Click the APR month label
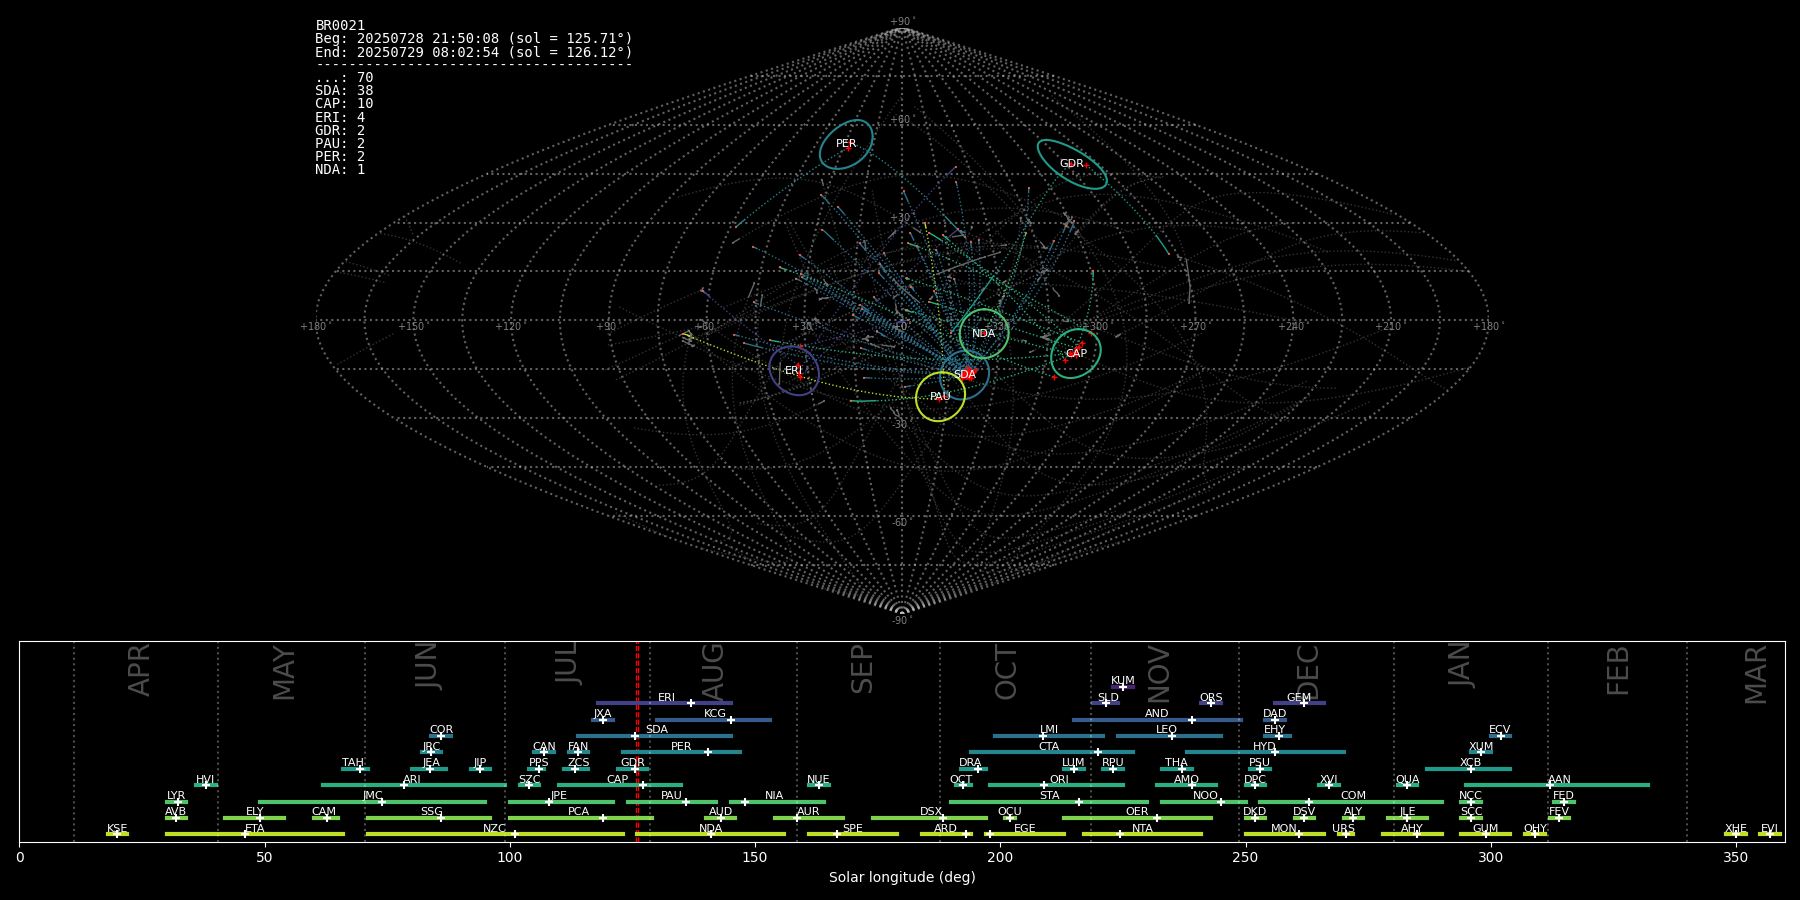1800x900 pixels. tap(139, 670)
